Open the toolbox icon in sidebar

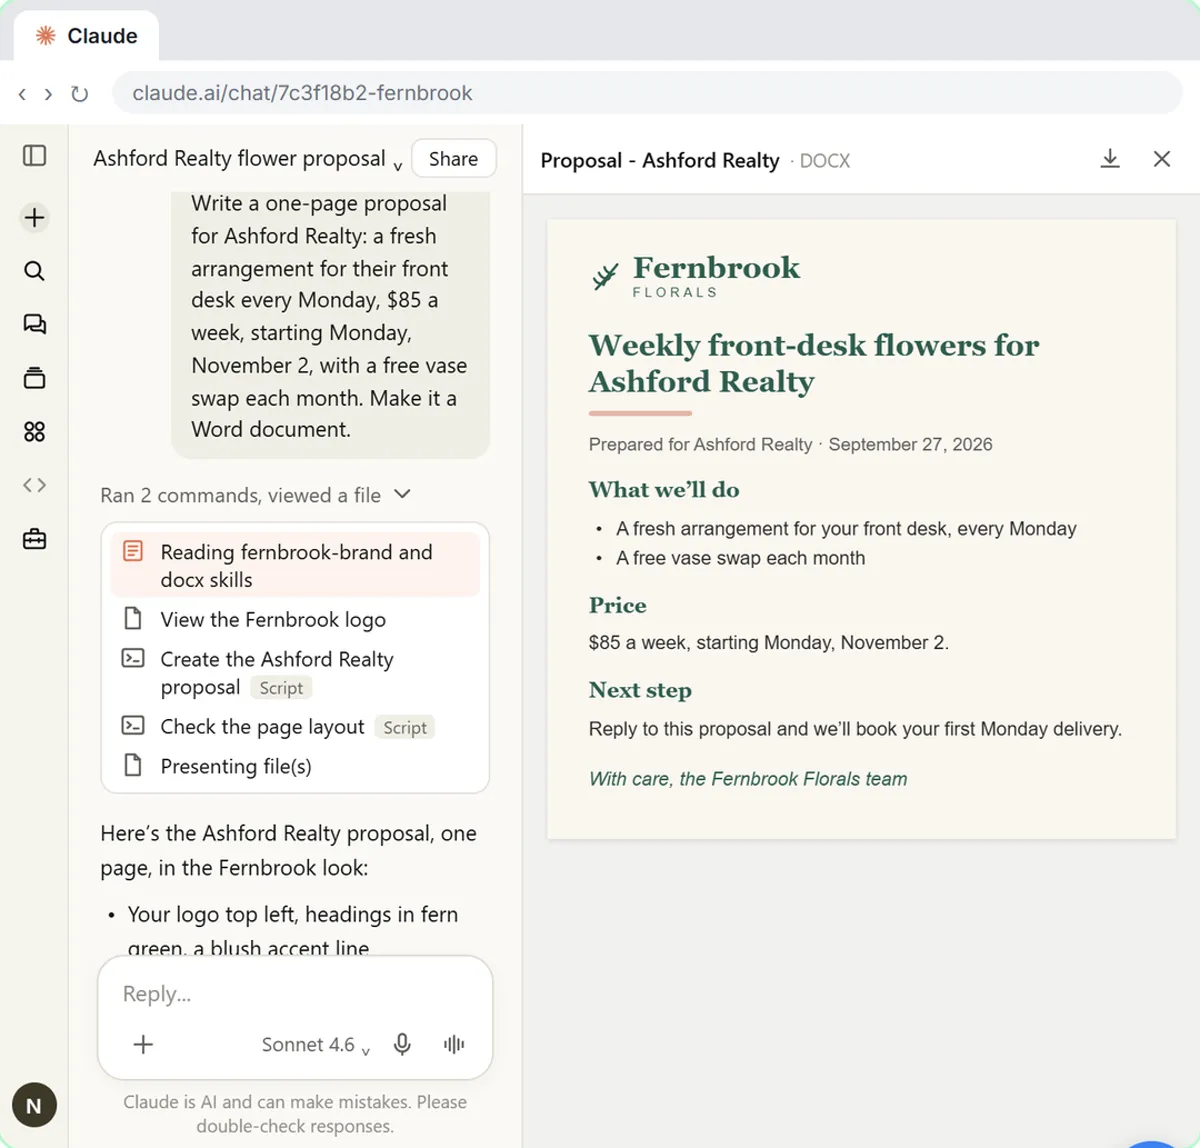(34, 539)
